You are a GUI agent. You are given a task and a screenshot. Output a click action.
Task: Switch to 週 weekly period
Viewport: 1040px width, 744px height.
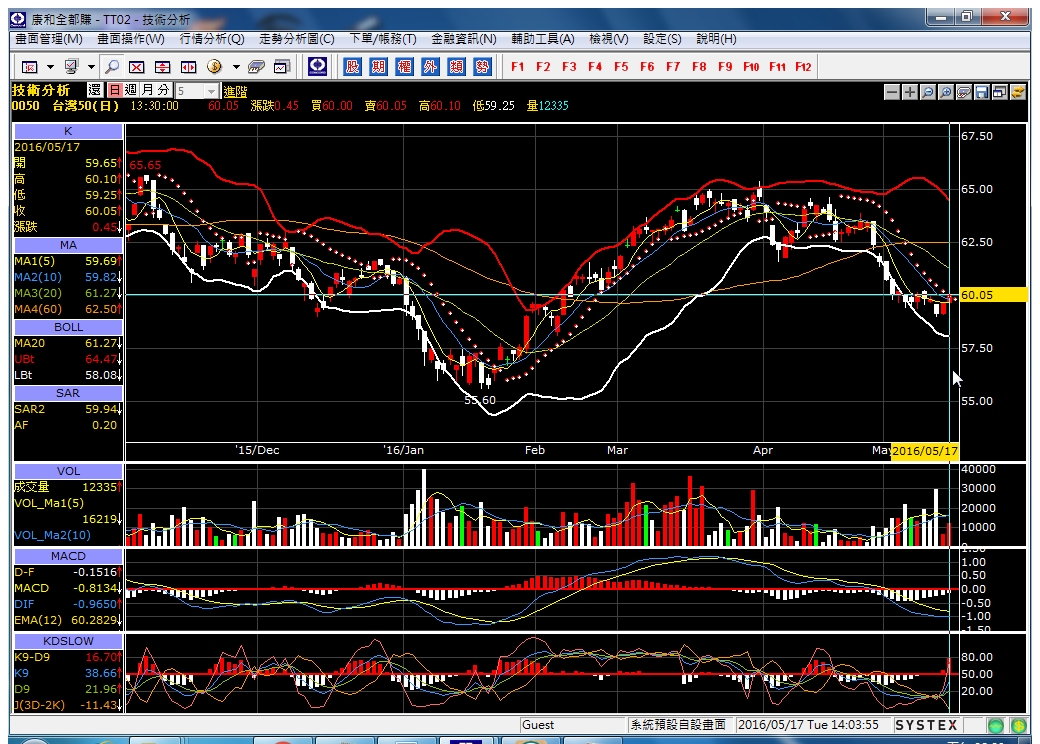(x=131, y=90)
